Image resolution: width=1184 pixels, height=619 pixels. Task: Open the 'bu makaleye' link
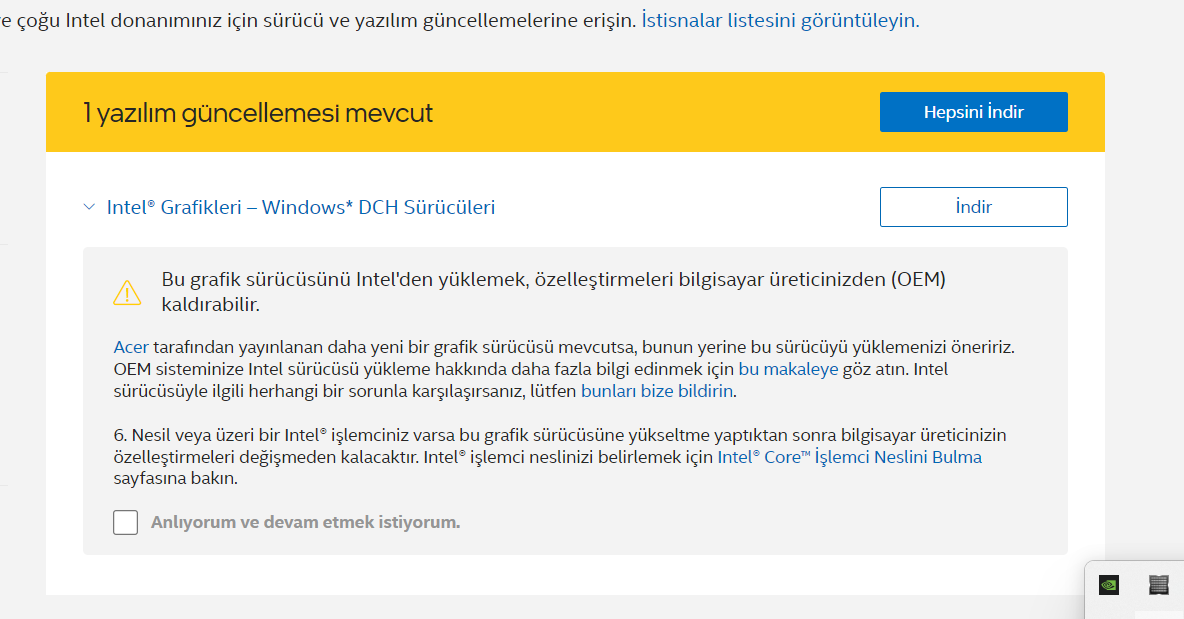click(788, 369)
